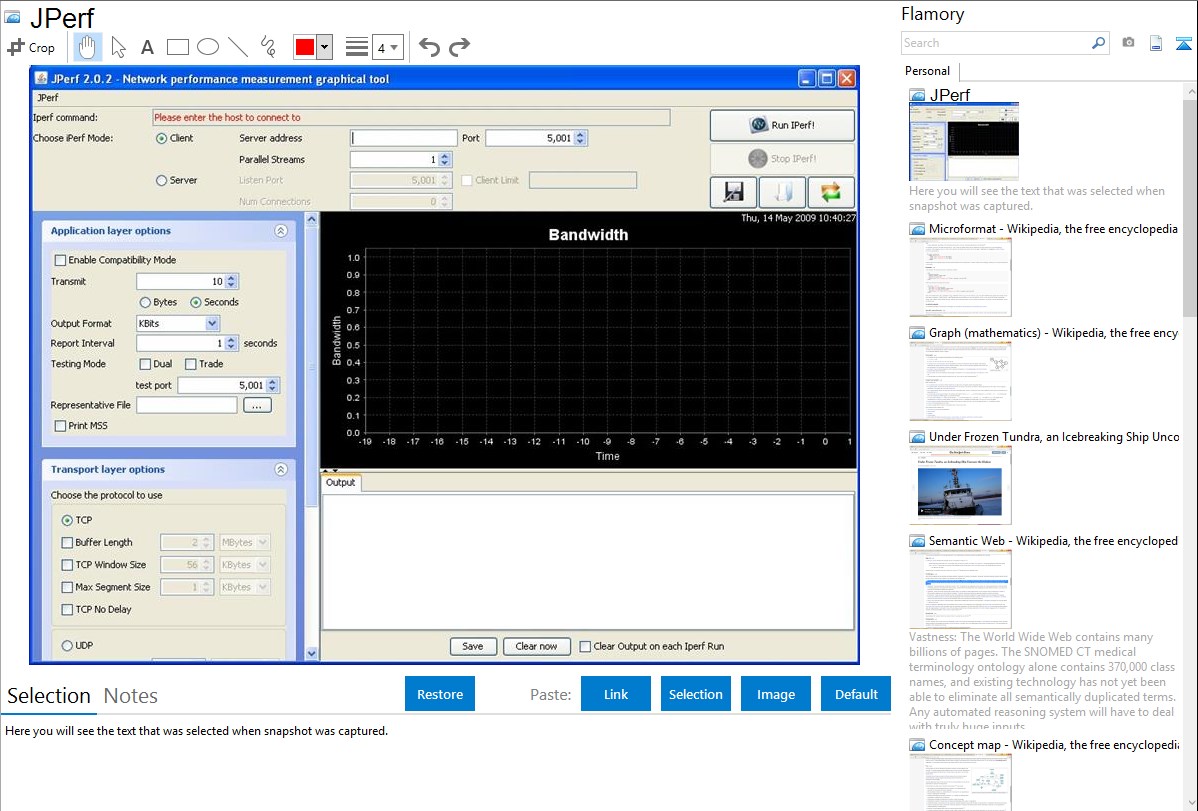Open the JPerf menu in the menu bar

[48, 98]
